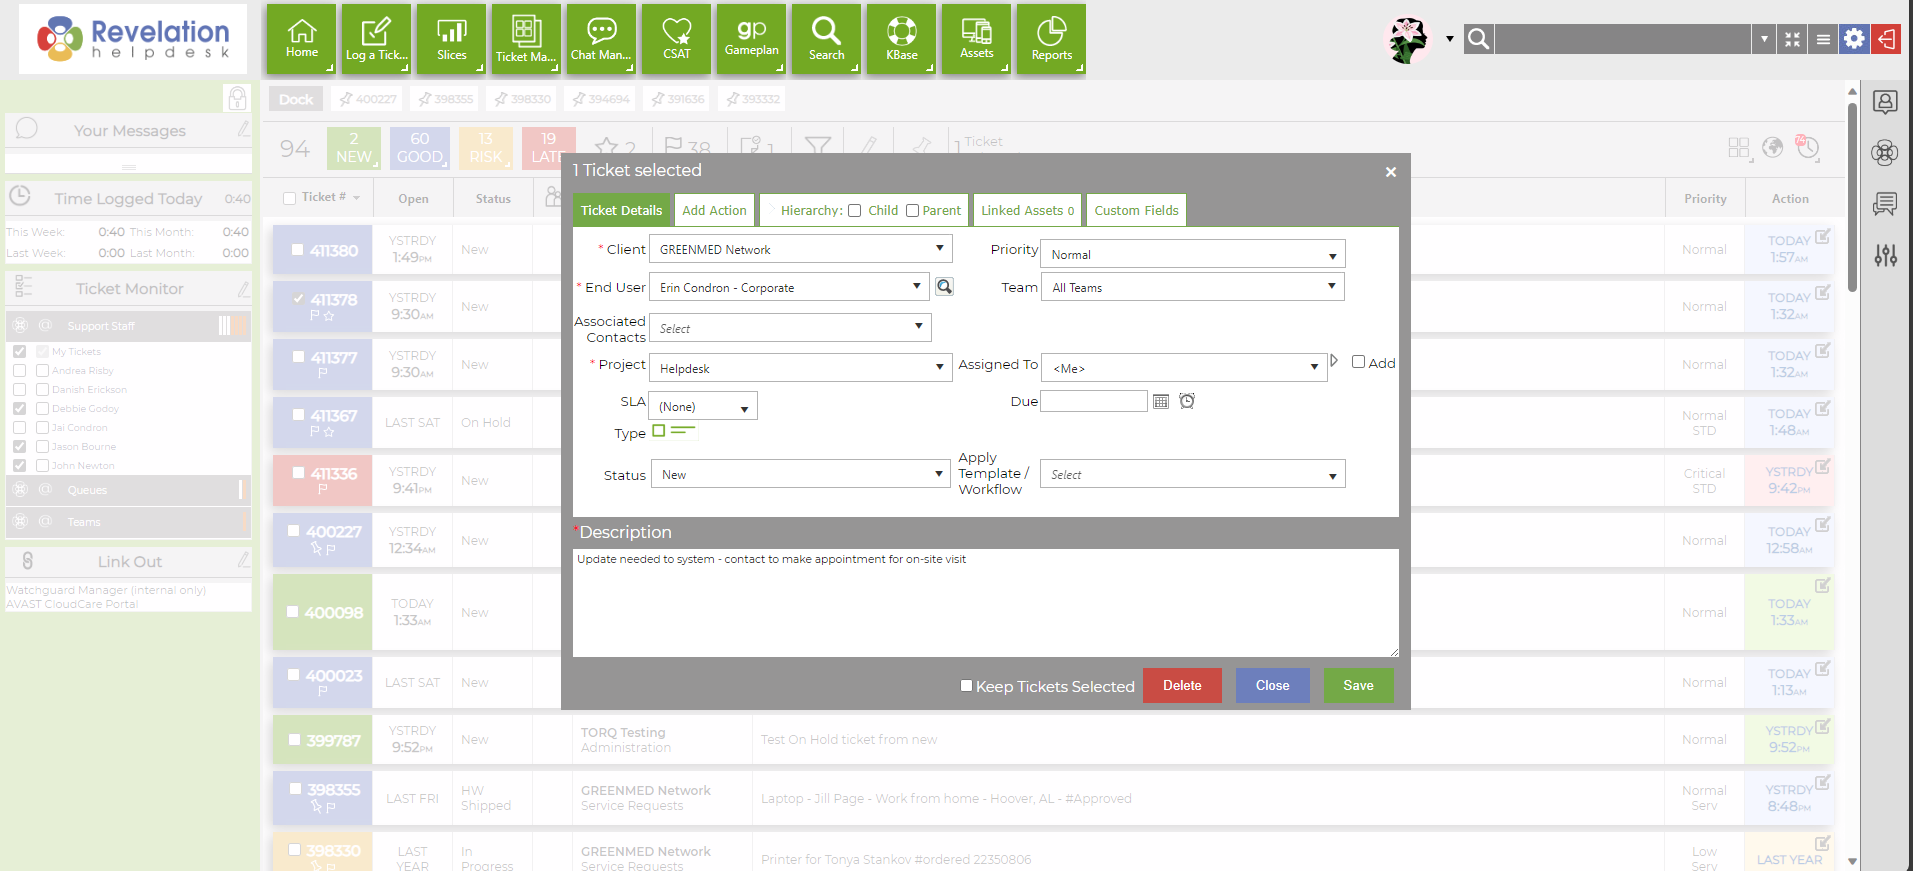1913x871 pixels.
Task: Open the CSAT toolbar icon
Action: 676,39
